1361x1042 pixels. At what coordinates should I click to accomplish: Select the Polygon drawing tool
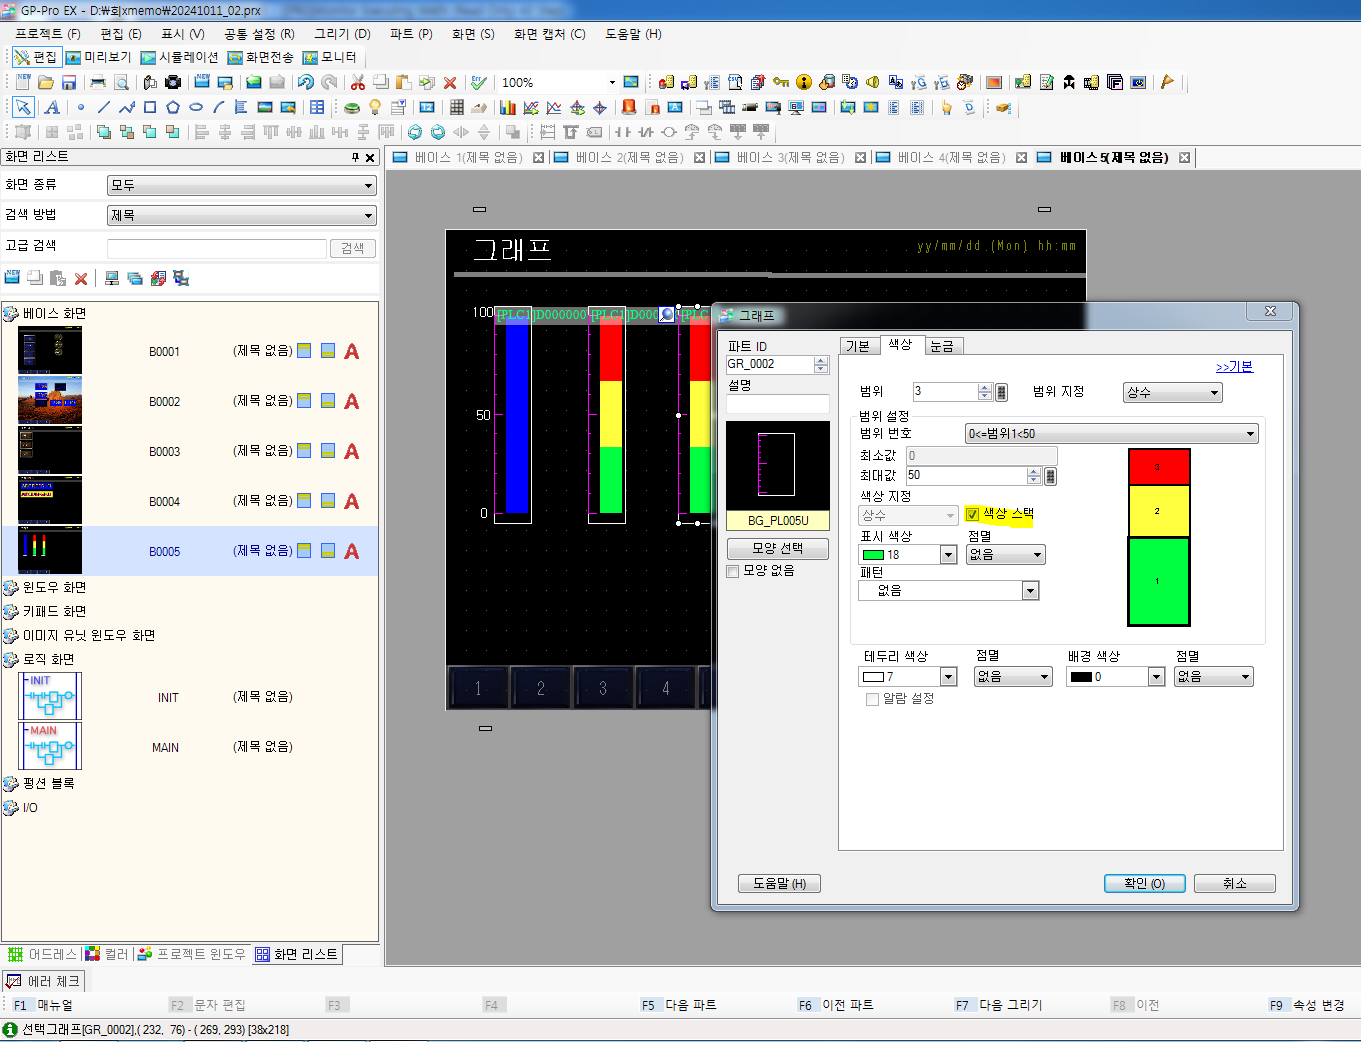coord(173,107)
